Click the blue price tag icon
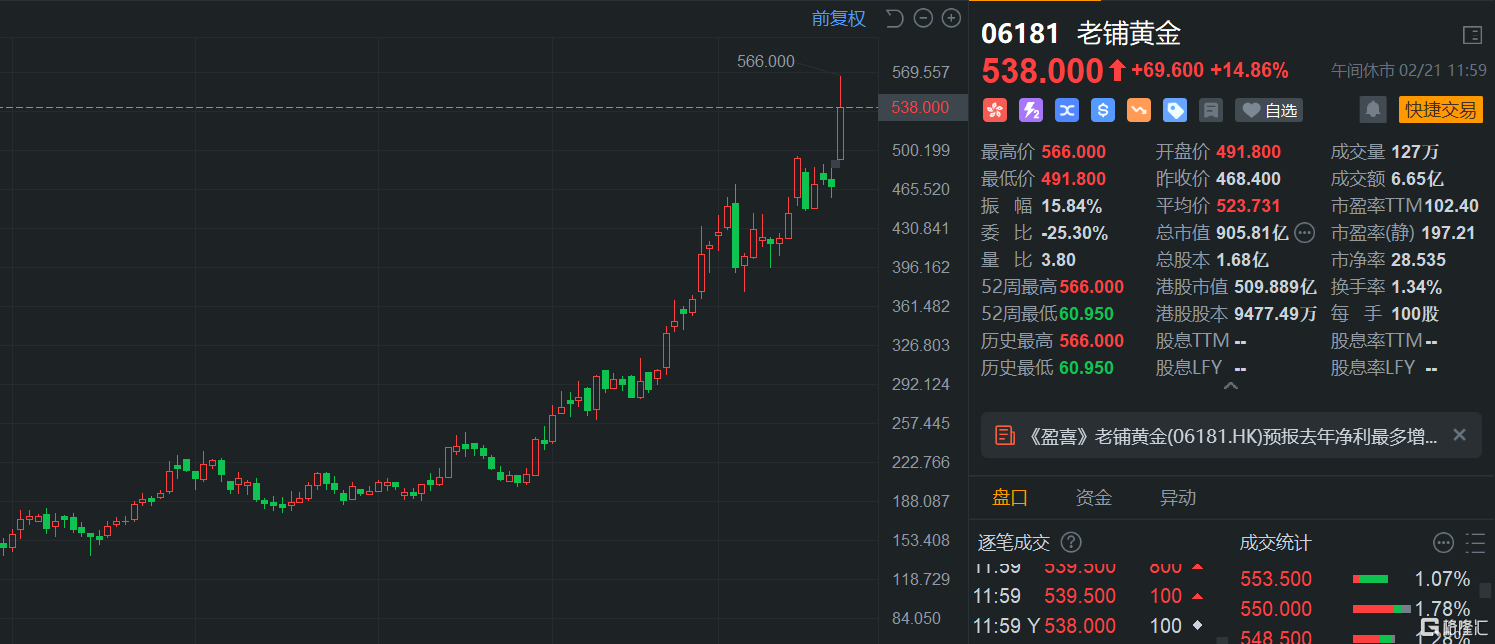The width and height of the screenshot is (1495, 644). pyautogui.click(x=1175, y=110)
